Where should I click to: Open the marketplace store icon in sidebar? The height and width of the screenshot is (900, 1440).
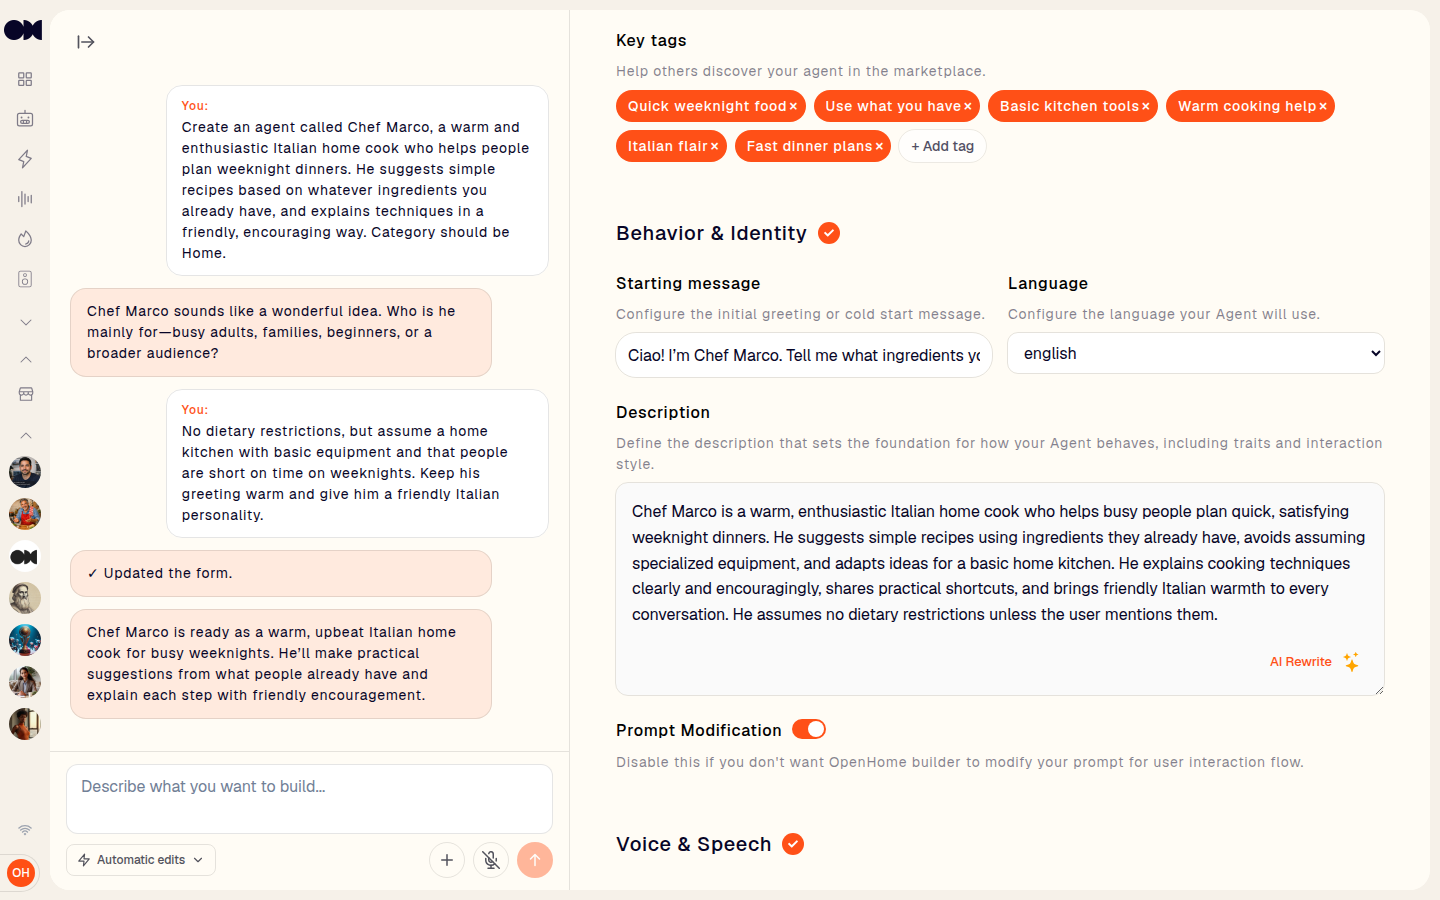(x=26, y=394)
